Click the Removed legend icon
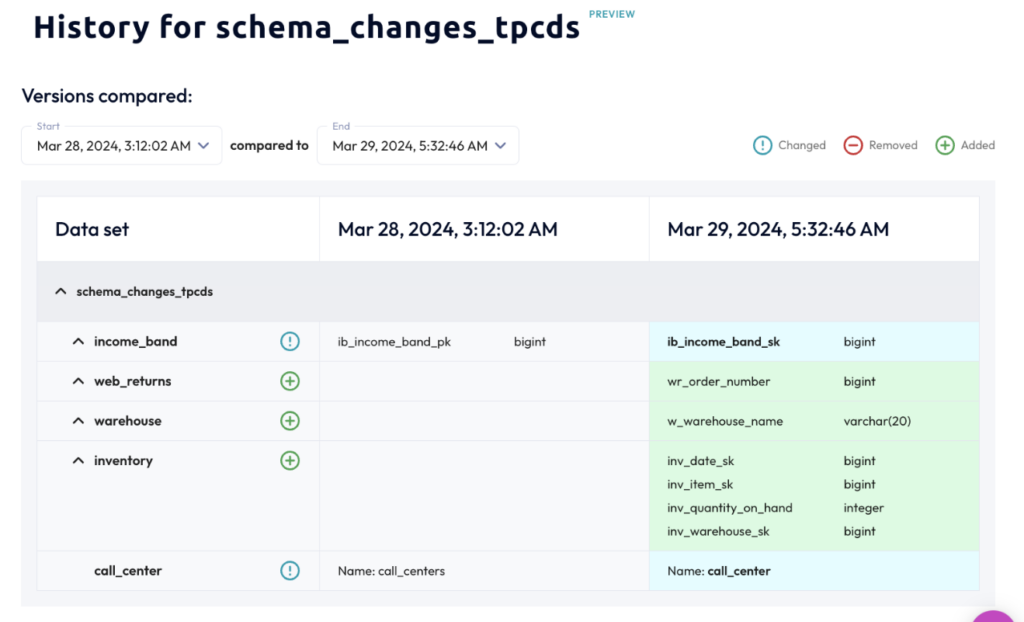 (x=852, y=145)
